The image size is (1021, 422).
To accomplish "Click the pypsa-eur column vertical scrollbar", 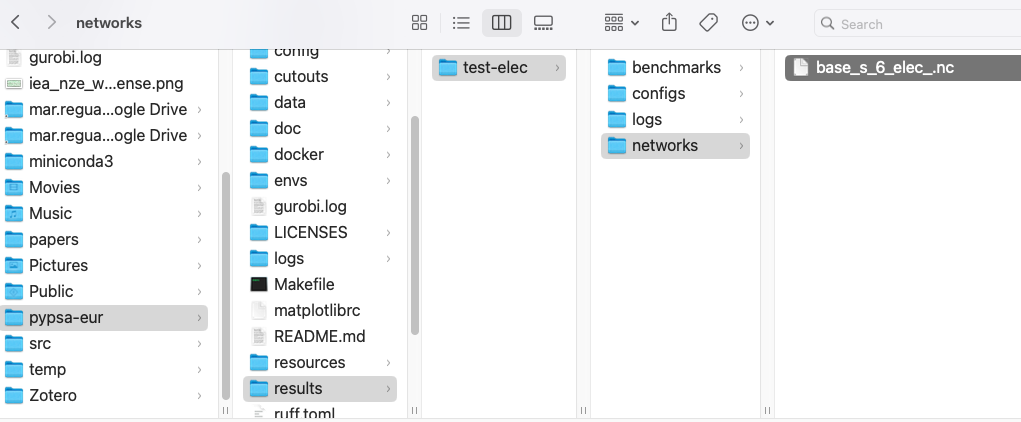I will coord(415,225).
